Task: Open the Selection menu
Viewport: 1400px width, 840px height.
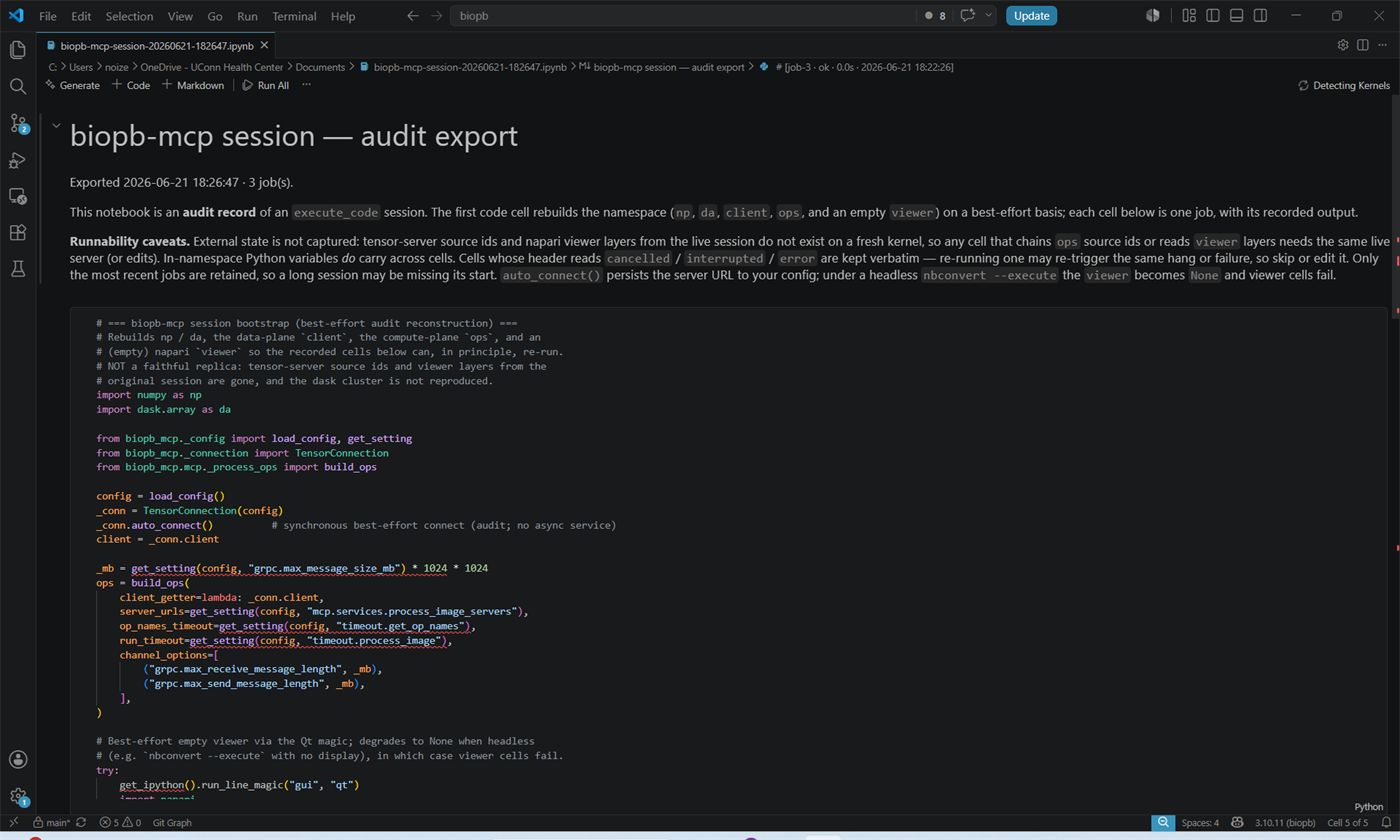Action: tap(130, 16)
